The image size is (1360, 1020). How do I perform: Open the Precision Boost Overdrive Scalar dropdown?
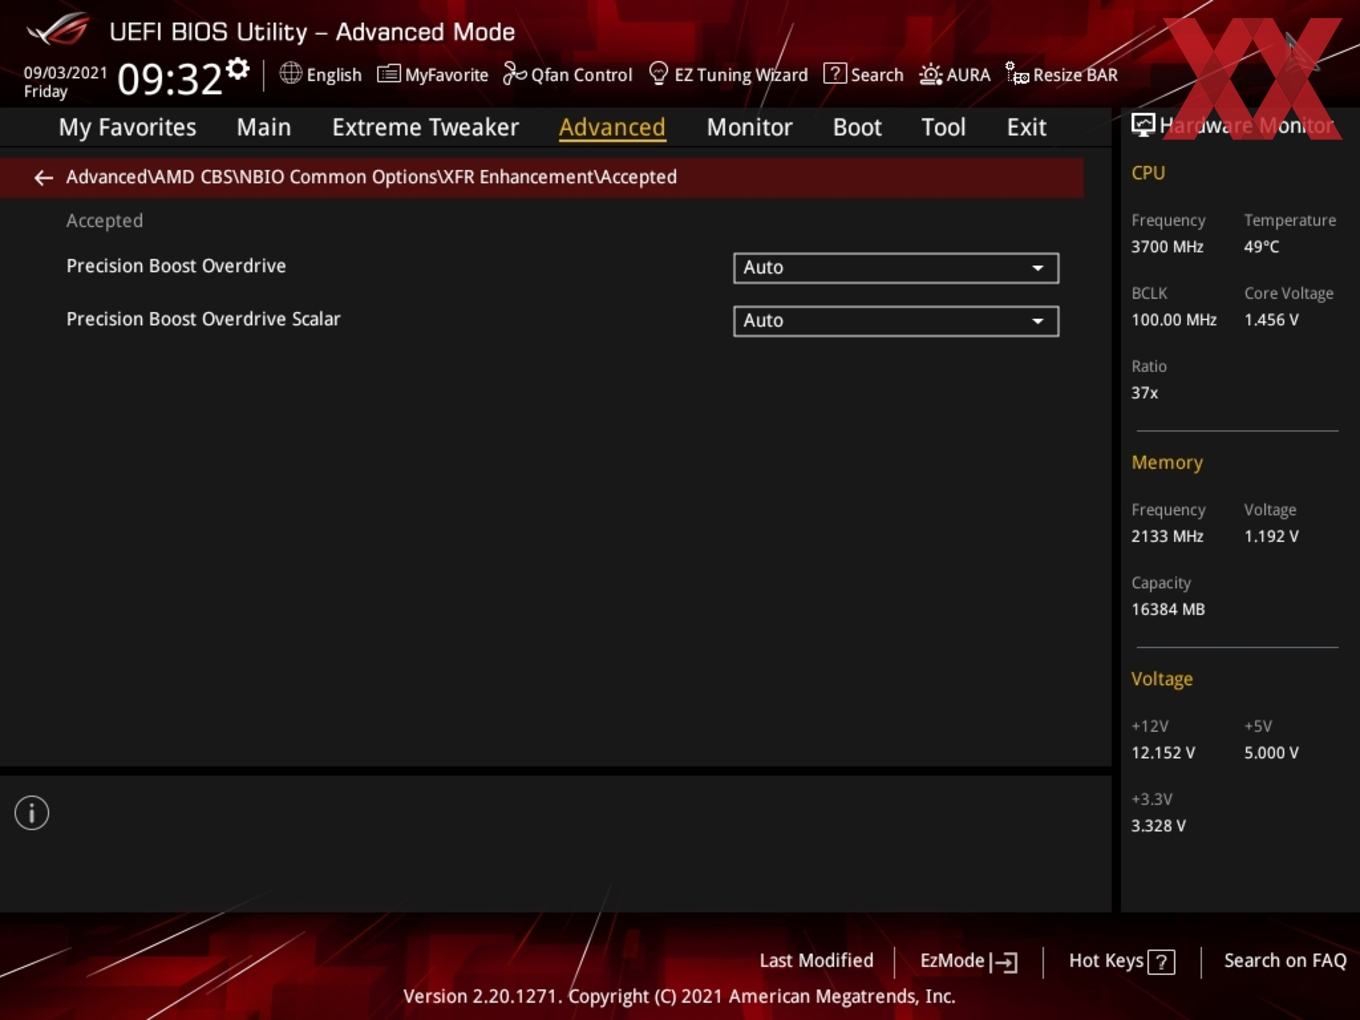[x=896, y=321]
